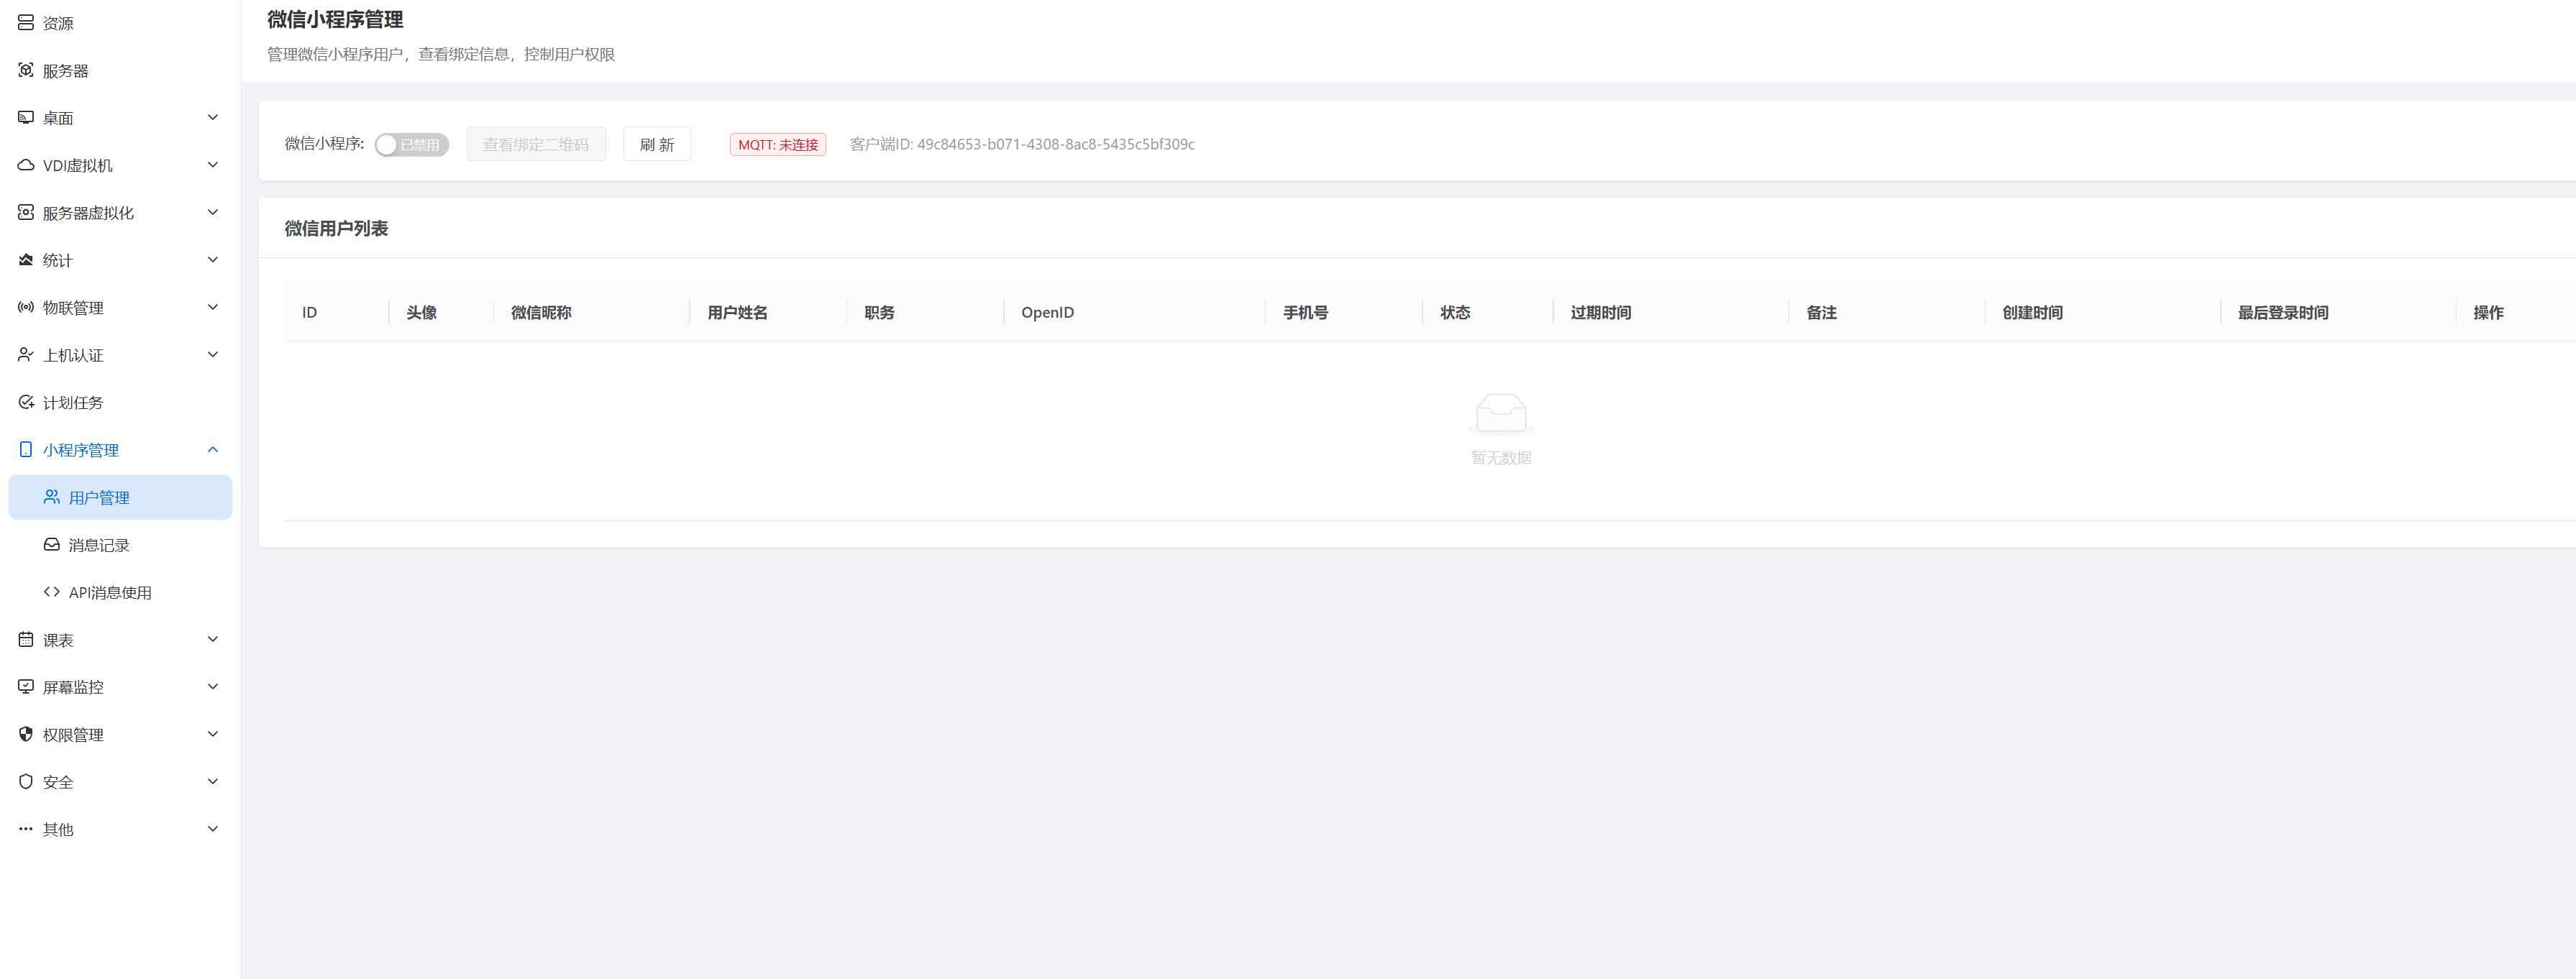This screenshot has width=2576, height=979.
Task: Select the API消息使用 code icon
Action: pos(52,591)
